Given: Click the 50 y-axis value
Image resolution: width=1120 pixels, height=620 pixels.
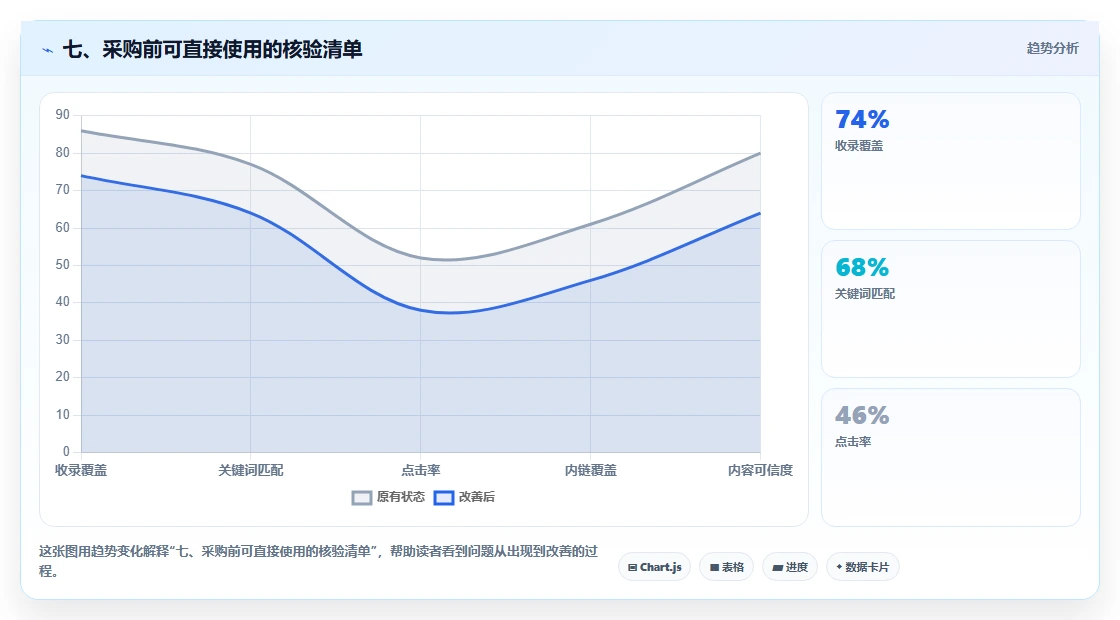Looking at the screenshot, I should coord(63,265).
